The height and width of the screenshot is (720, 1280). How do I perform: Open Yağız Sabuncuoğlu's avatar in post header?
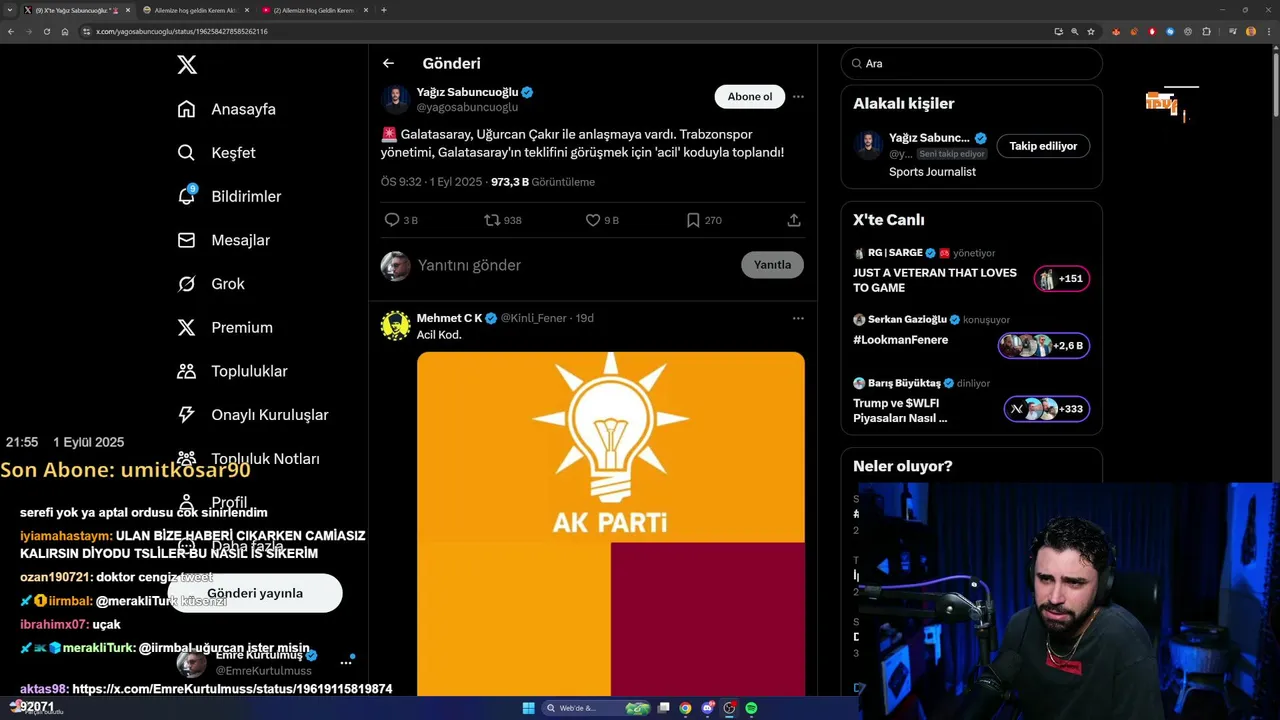(396, 100)
